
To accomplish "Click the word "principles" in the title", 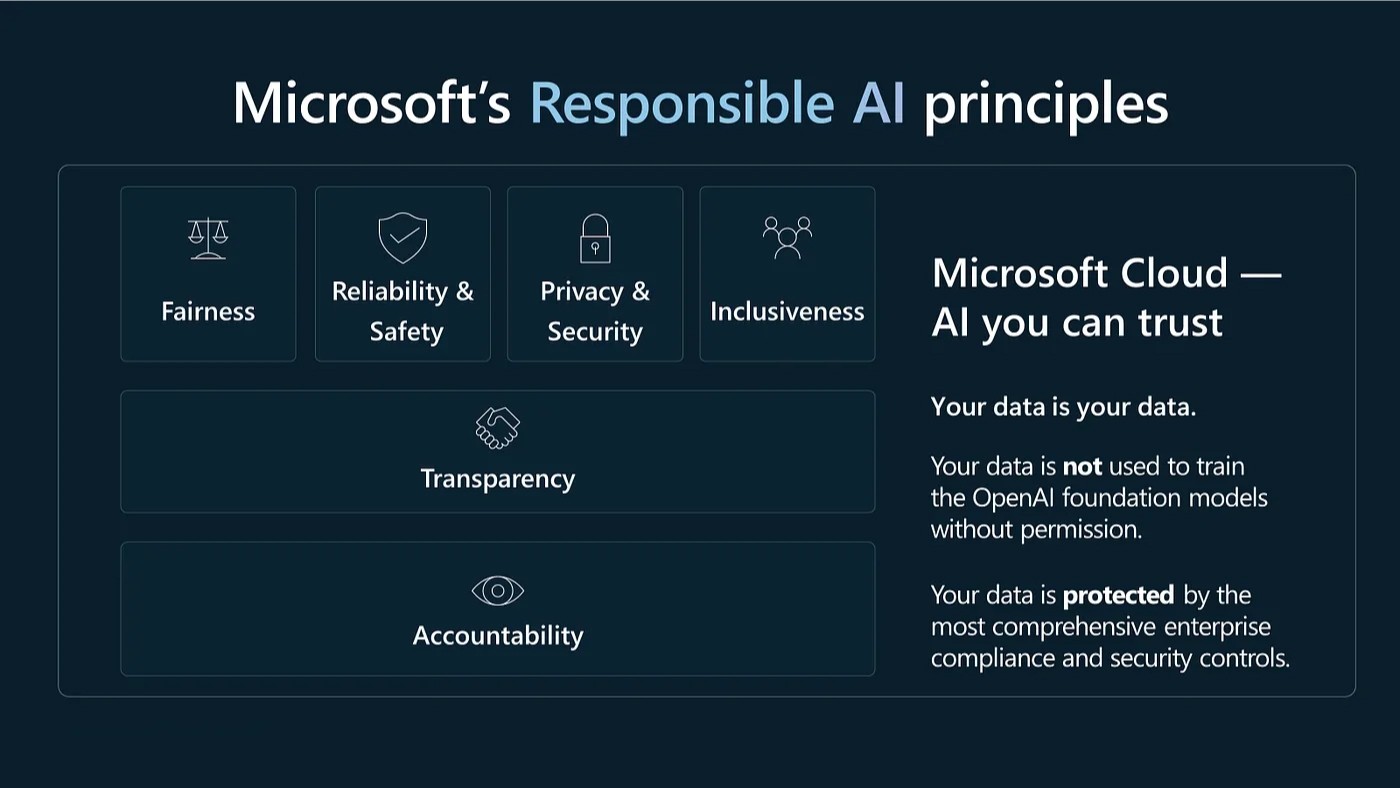I will point(1045,104).
